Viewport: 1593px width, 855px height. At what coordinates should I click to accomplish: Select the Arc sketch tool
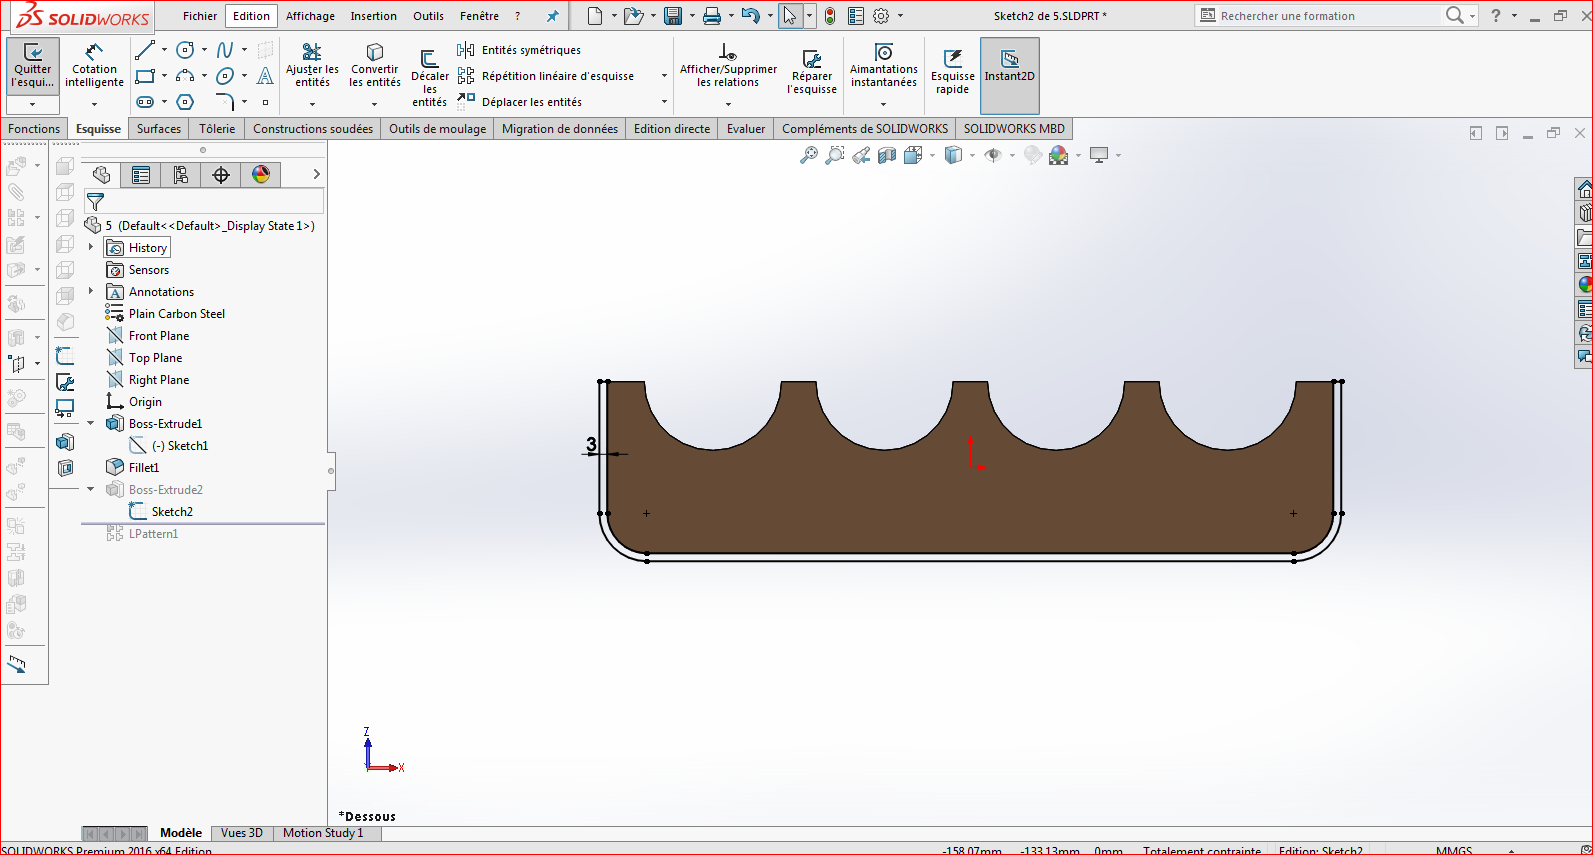[x=185, y=76]
